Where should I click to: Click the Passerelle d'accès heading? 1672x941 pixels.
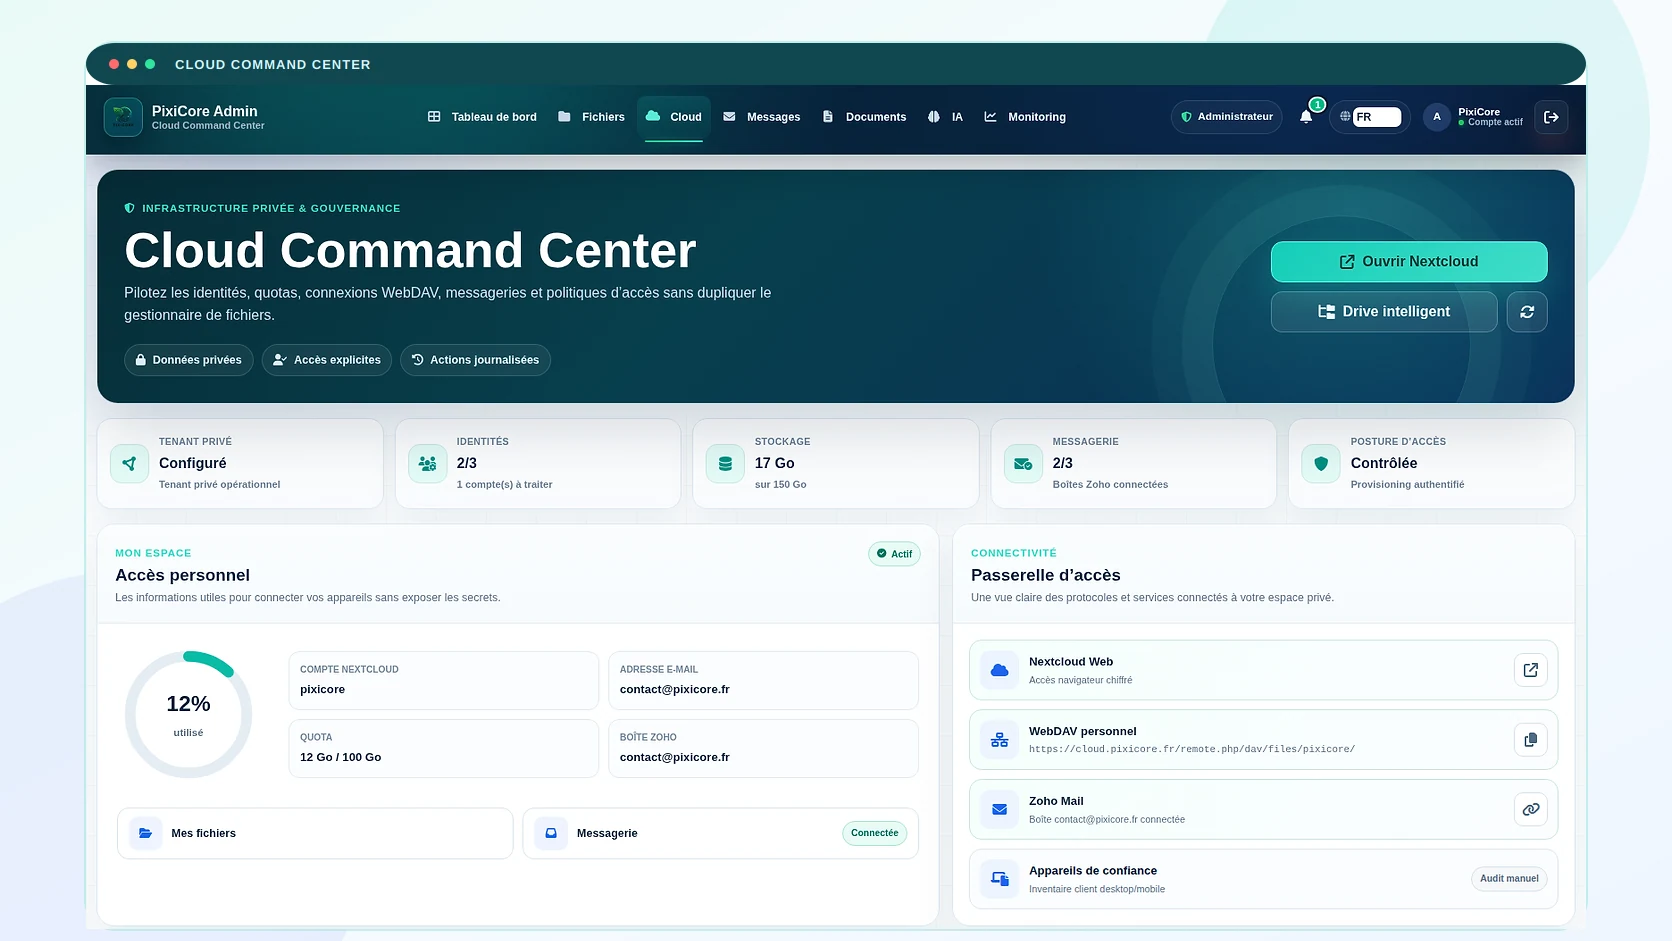(1046, 576)
